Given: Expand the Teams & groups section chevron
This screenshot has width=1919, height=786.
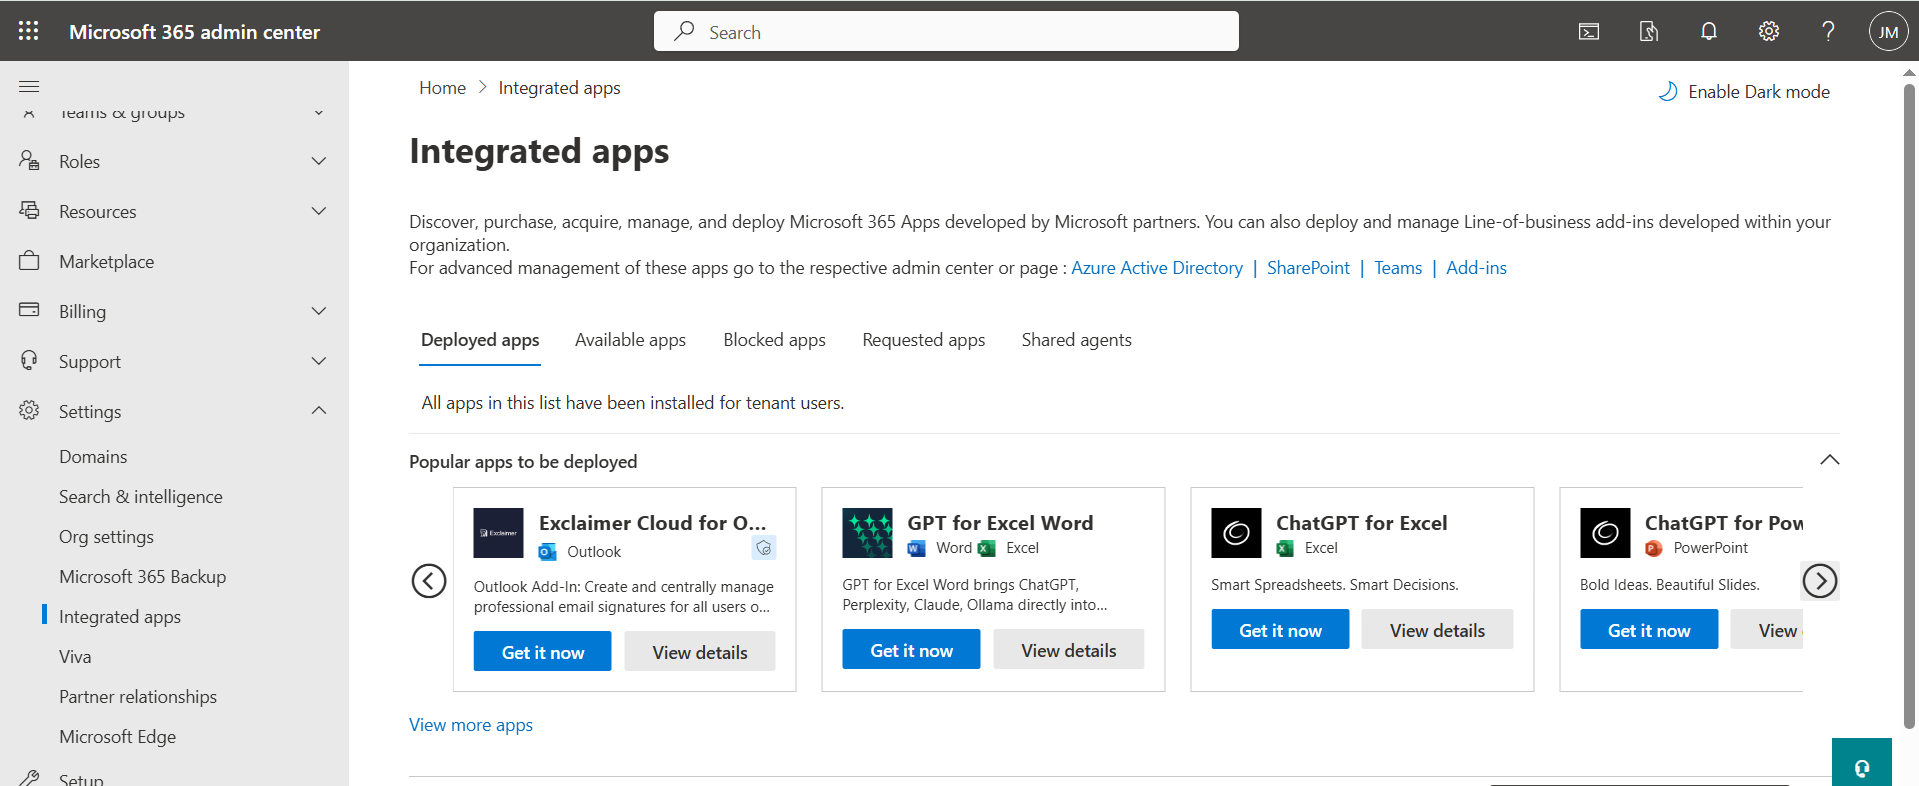Looking at the screenshot, I should coord(319,113).
